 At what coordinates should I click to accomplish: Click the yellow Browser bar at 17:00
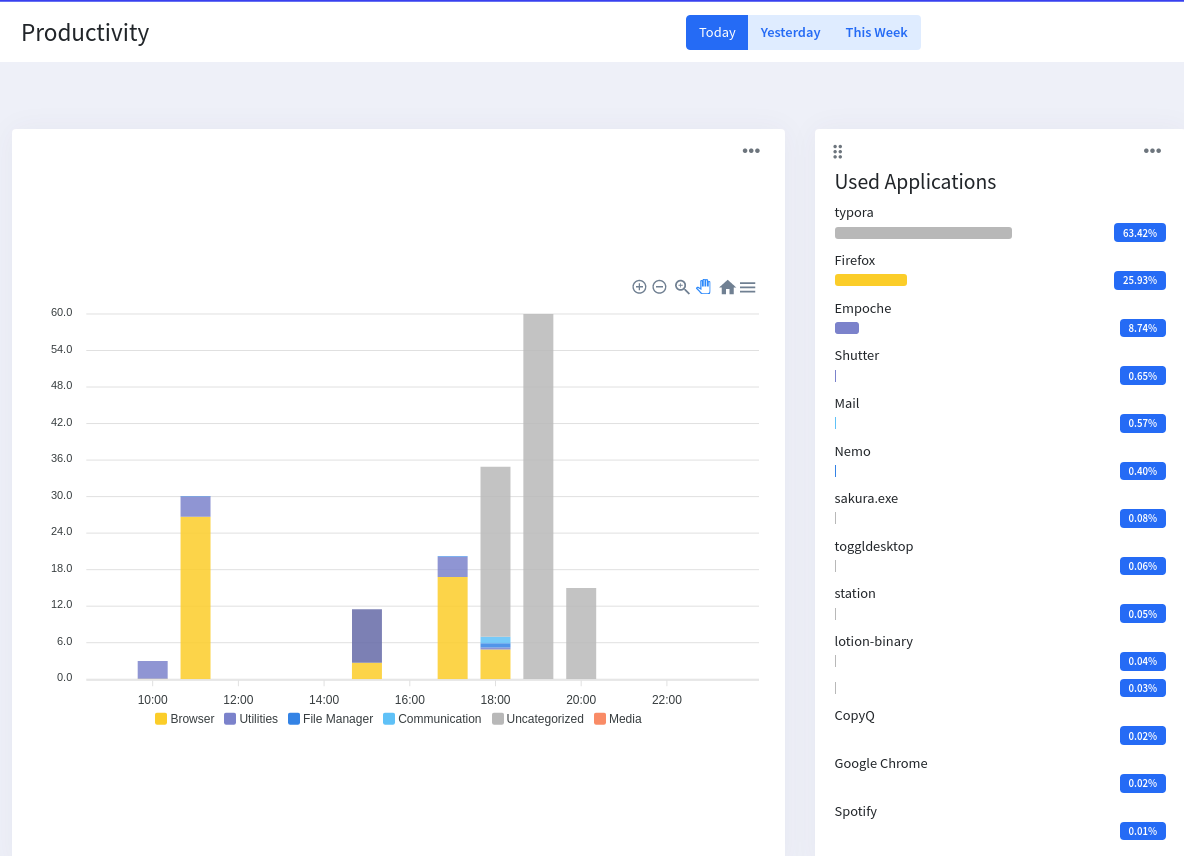(452, 628)
